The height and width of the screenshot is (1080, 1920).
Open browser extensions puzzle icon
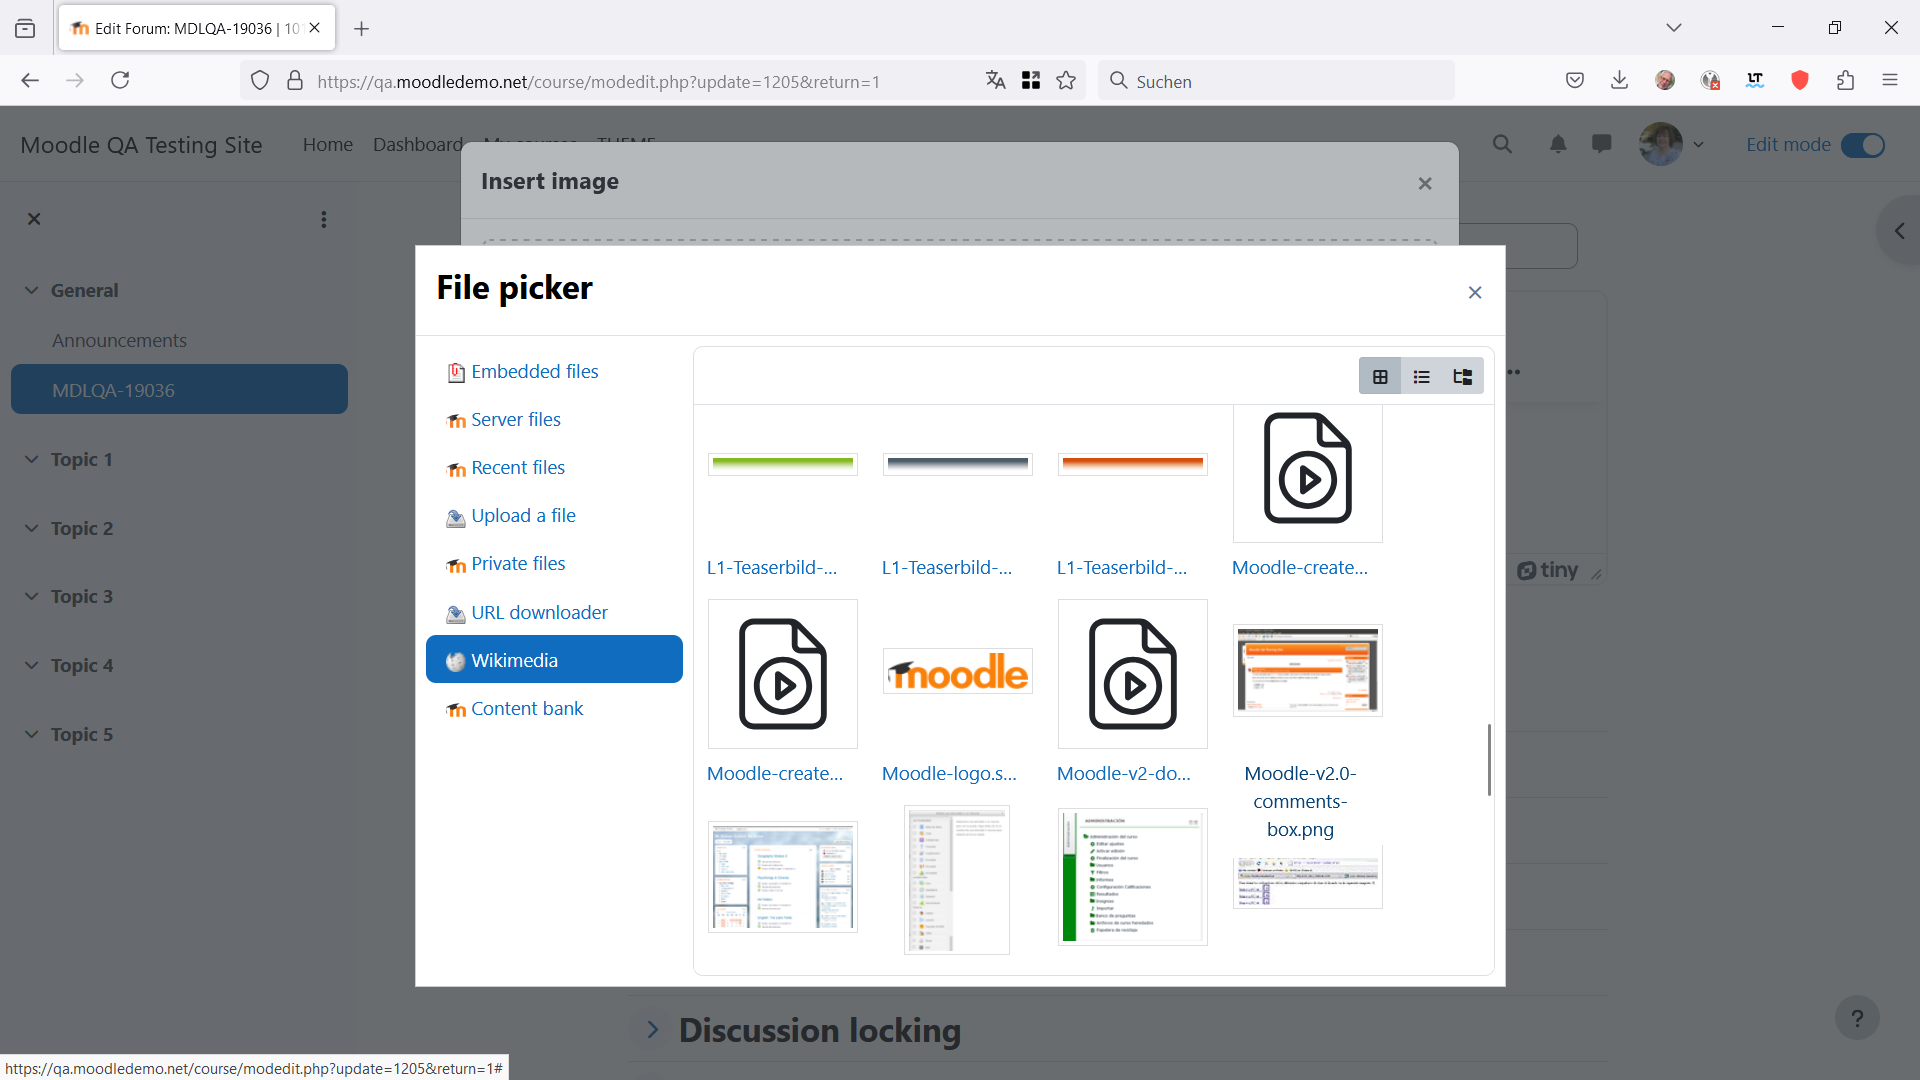click(1846, 81)
